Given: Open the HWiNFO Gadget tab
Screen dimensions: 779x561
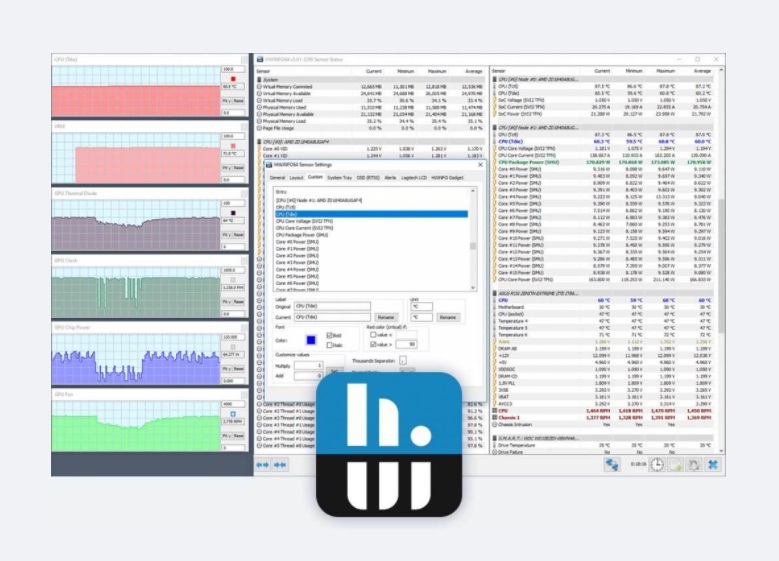Looking at the screenshot, I should pos(447,177).
